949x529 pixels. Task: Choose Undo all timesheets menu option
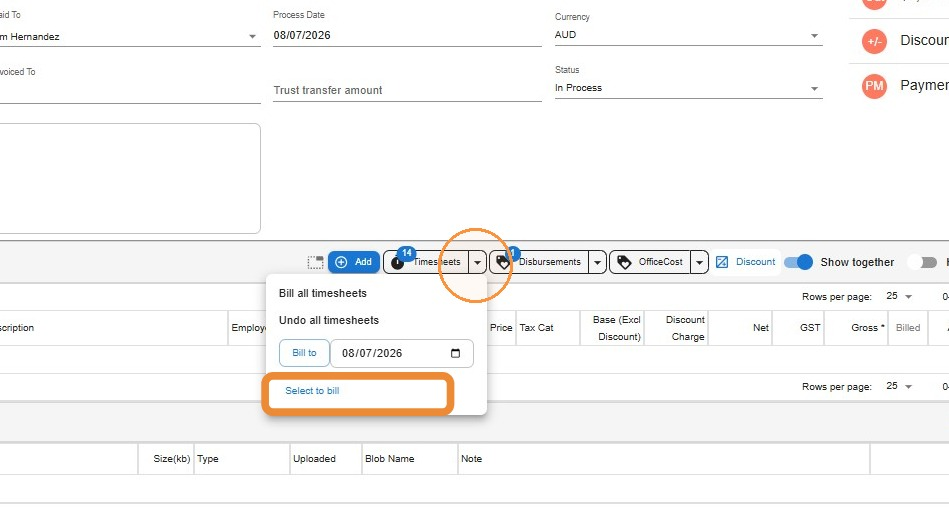pos(329,320)
